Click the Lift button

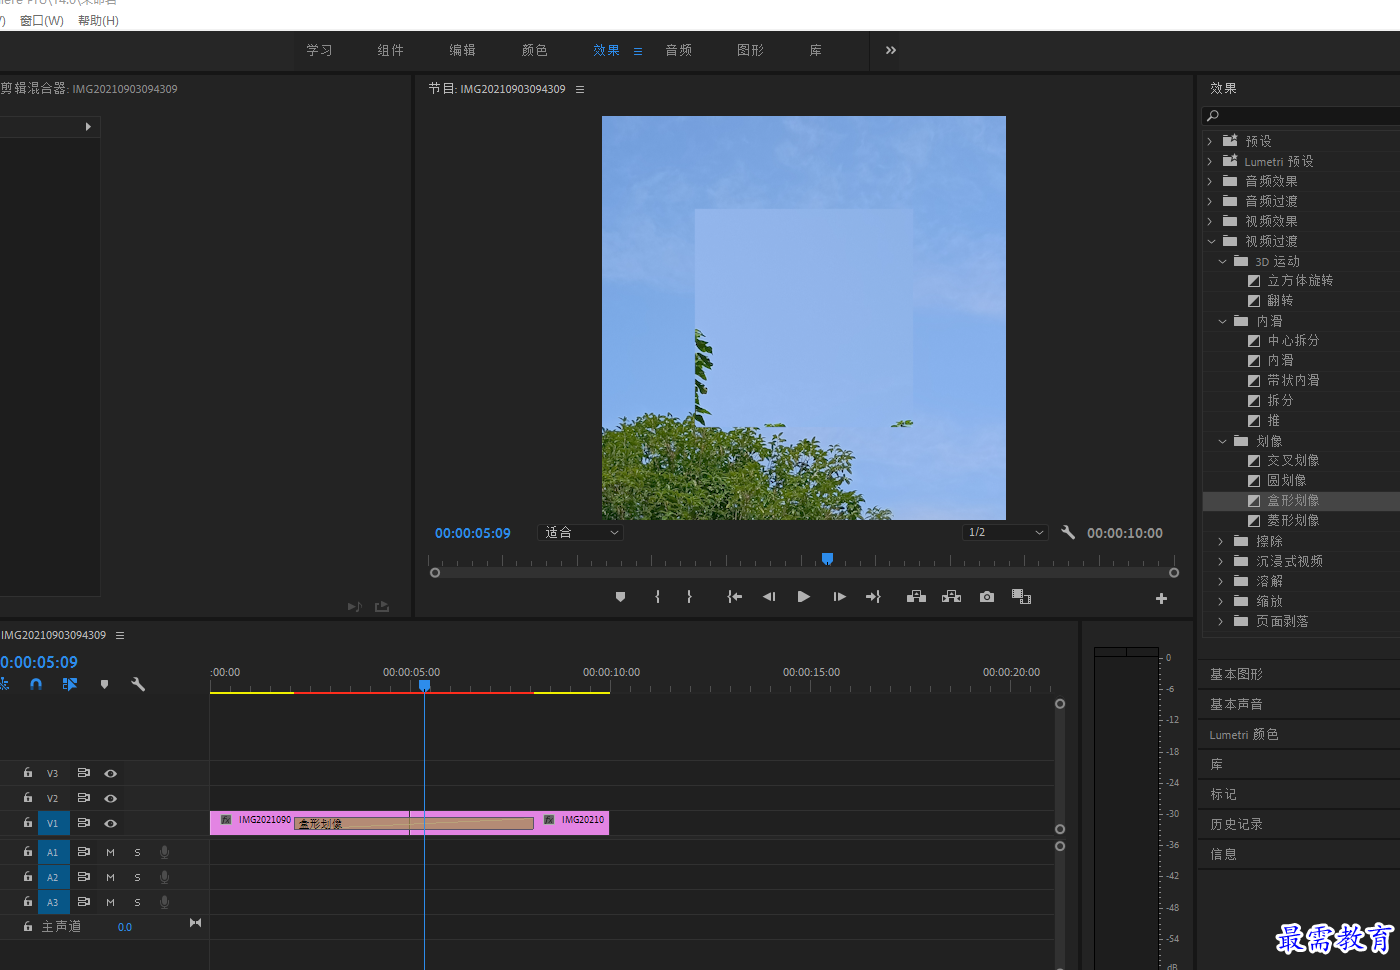[916, 597]
